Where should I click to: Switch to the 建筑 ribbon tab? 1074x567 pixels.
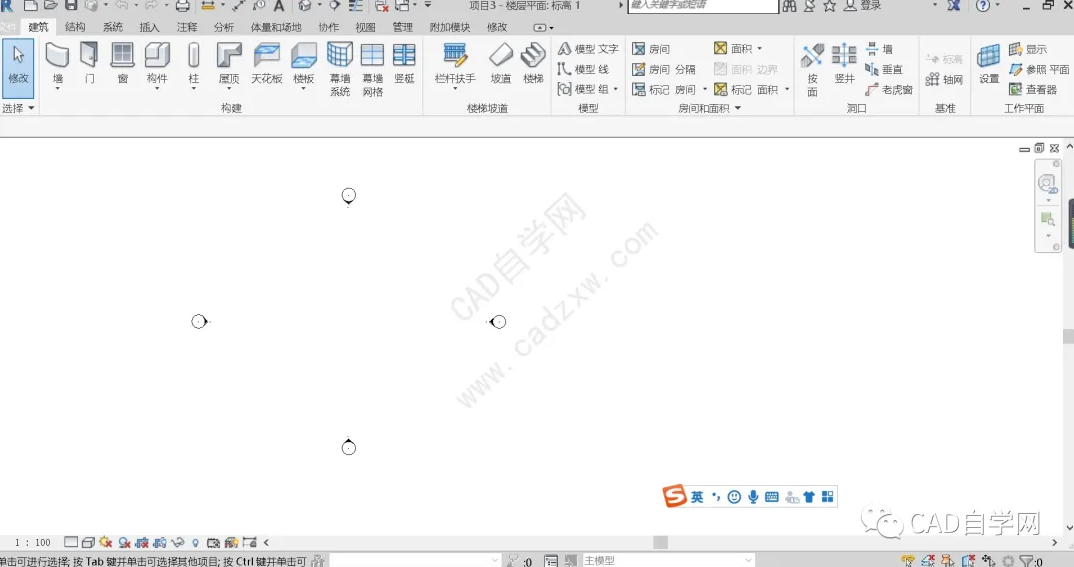pos(38,27)
